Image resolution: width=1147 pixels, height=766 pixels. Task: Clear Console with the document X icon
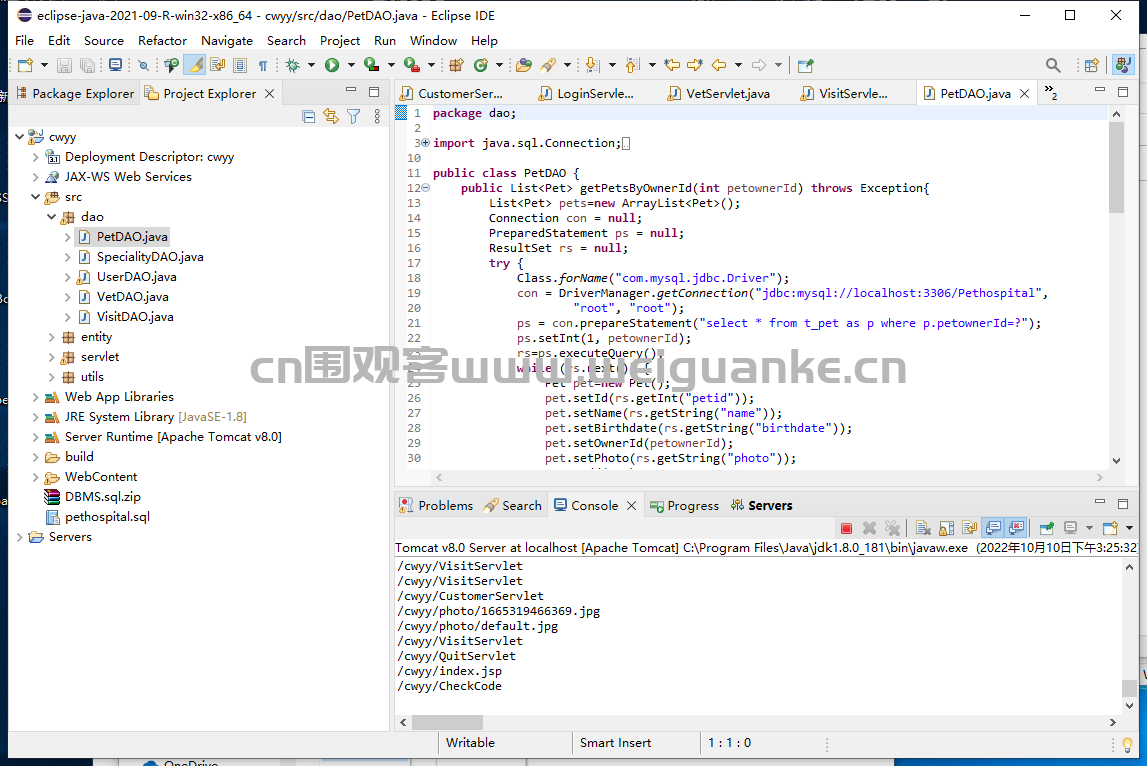click(x=923, y=528)
